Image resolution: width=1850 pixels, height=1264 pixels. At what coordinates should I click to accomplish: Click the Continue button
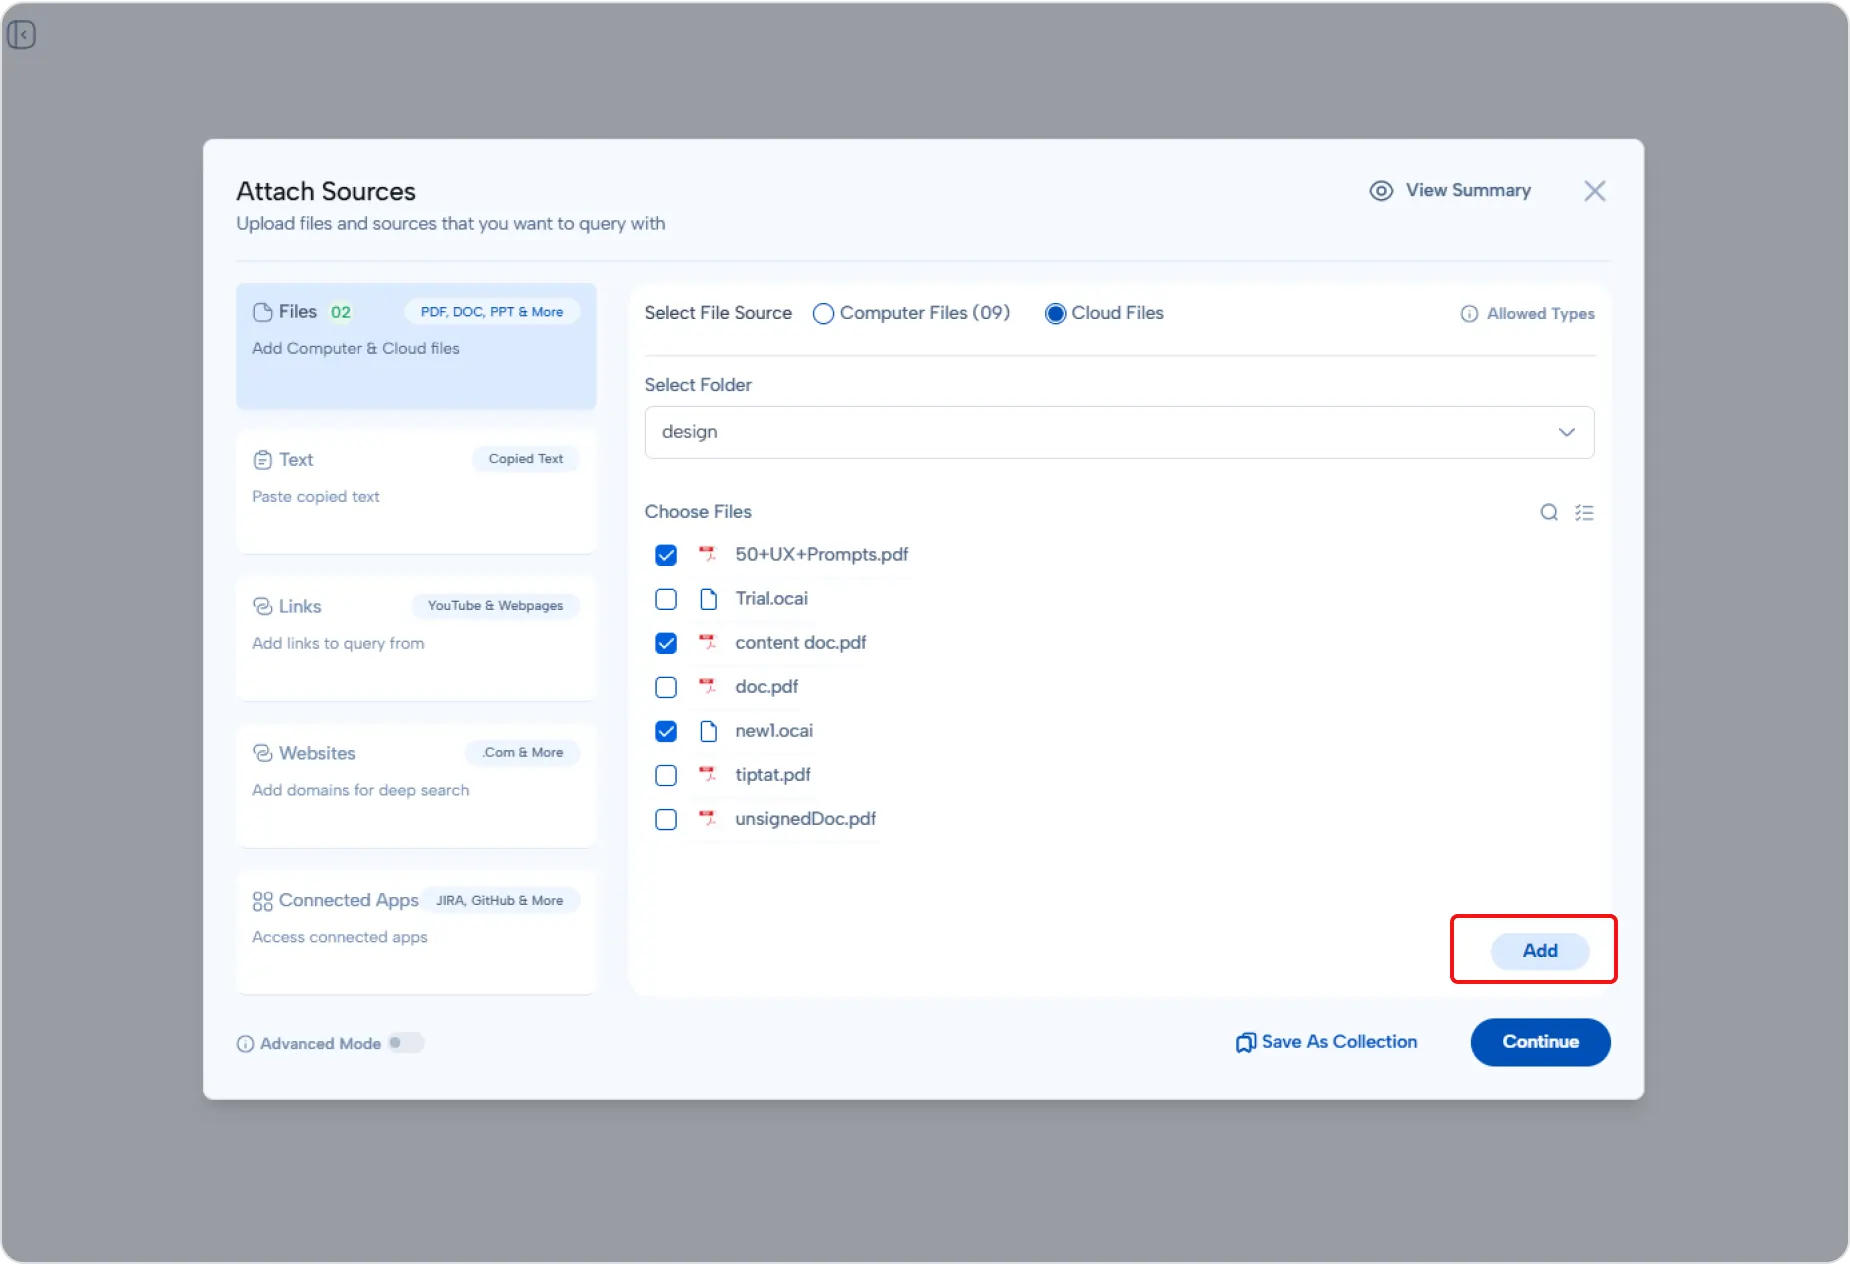(1539, 1042)
